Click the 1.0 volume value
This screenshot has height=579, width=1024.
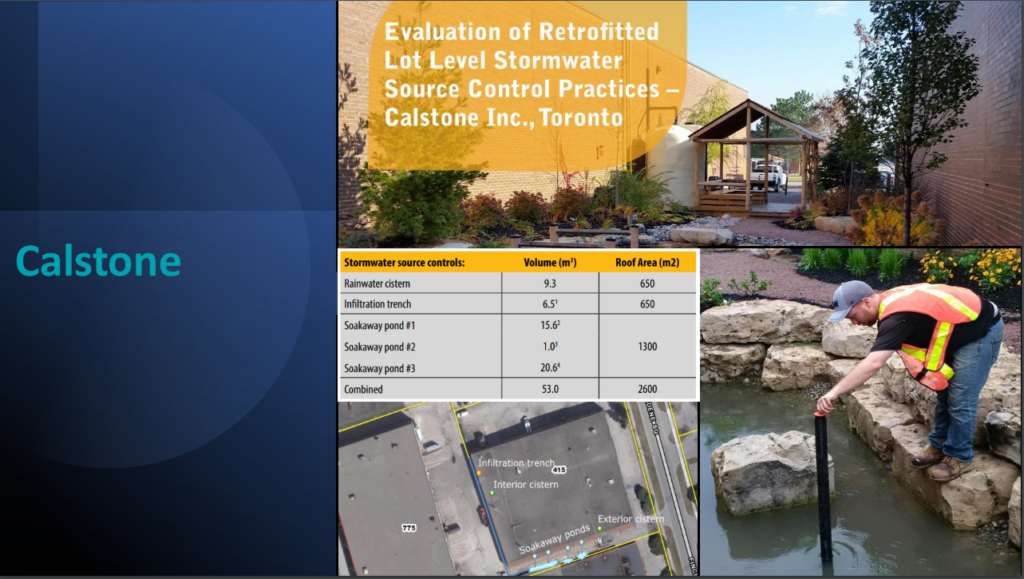(x=550, y=346)
